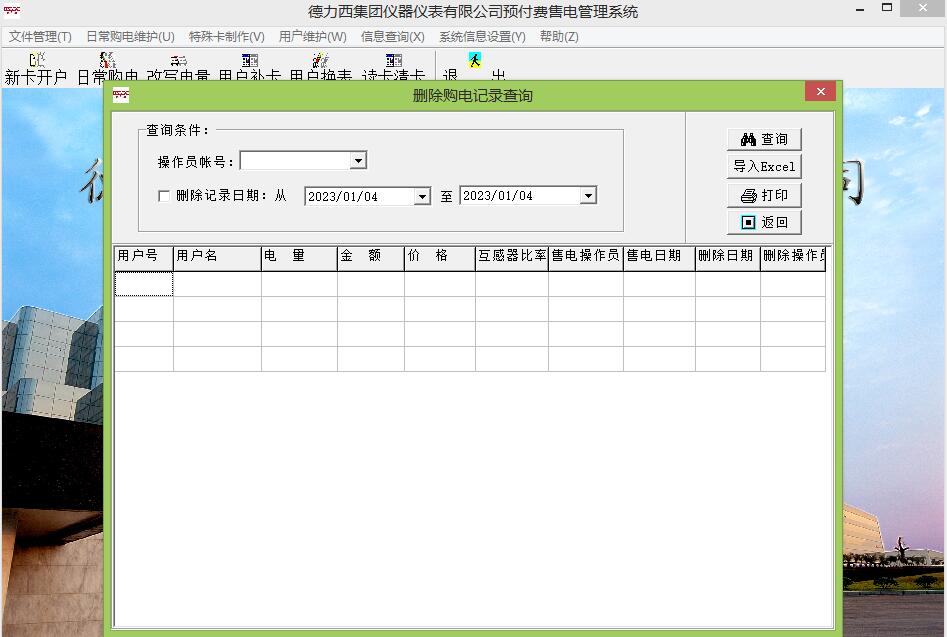The height and width of the screenshot is (637, 947).
Task: Click the 返回 button to go back
Action: pyautogui.click(x=764, y=222)
